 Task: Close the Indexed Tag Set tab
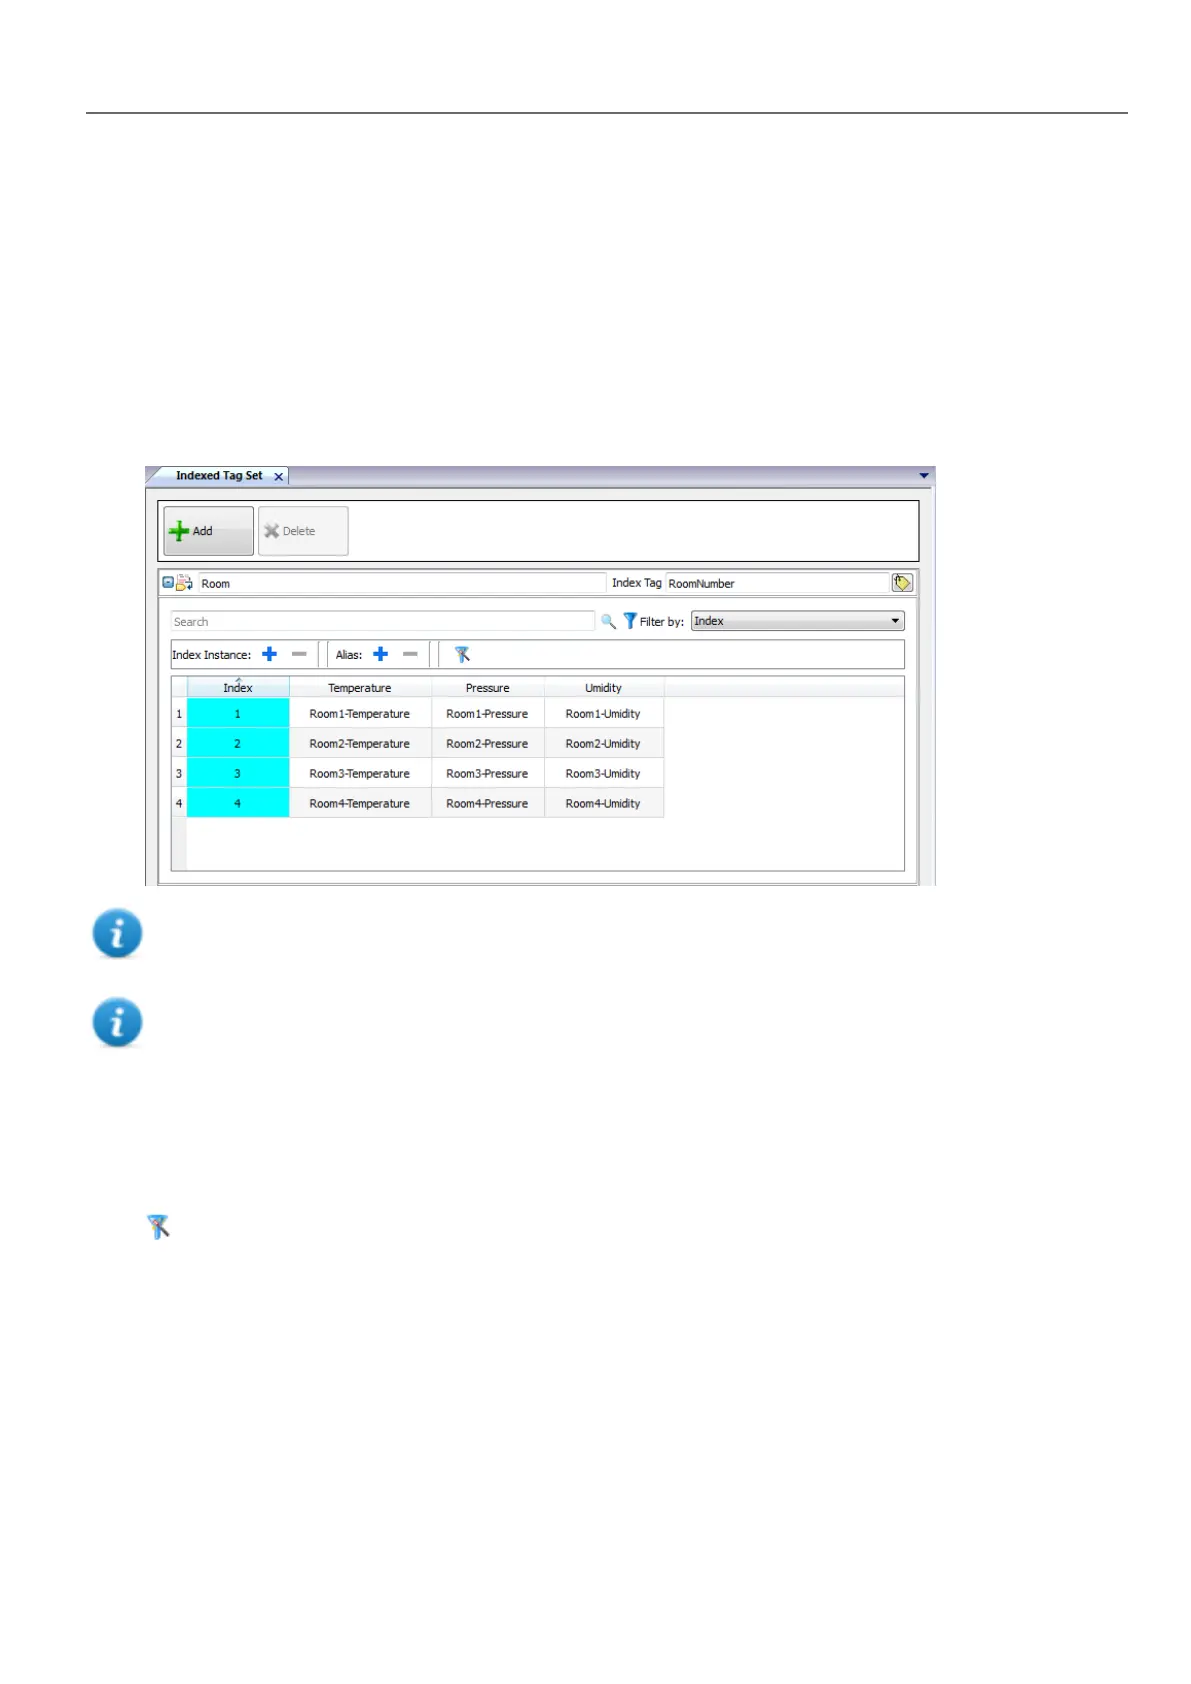pyautogui.click(x=279, y=477)
